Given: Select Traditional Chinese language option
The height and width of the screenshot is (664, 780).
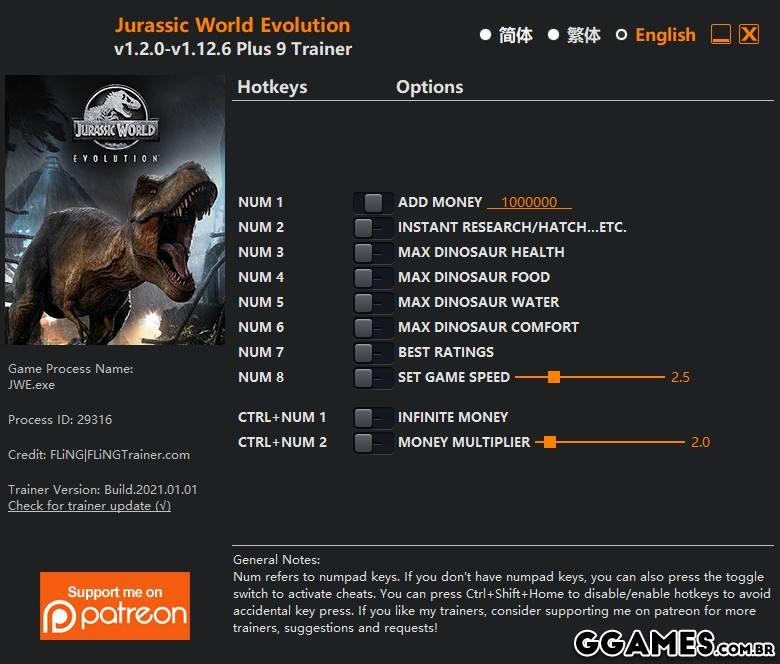Looking at the screenshot, I should (574, 35).
